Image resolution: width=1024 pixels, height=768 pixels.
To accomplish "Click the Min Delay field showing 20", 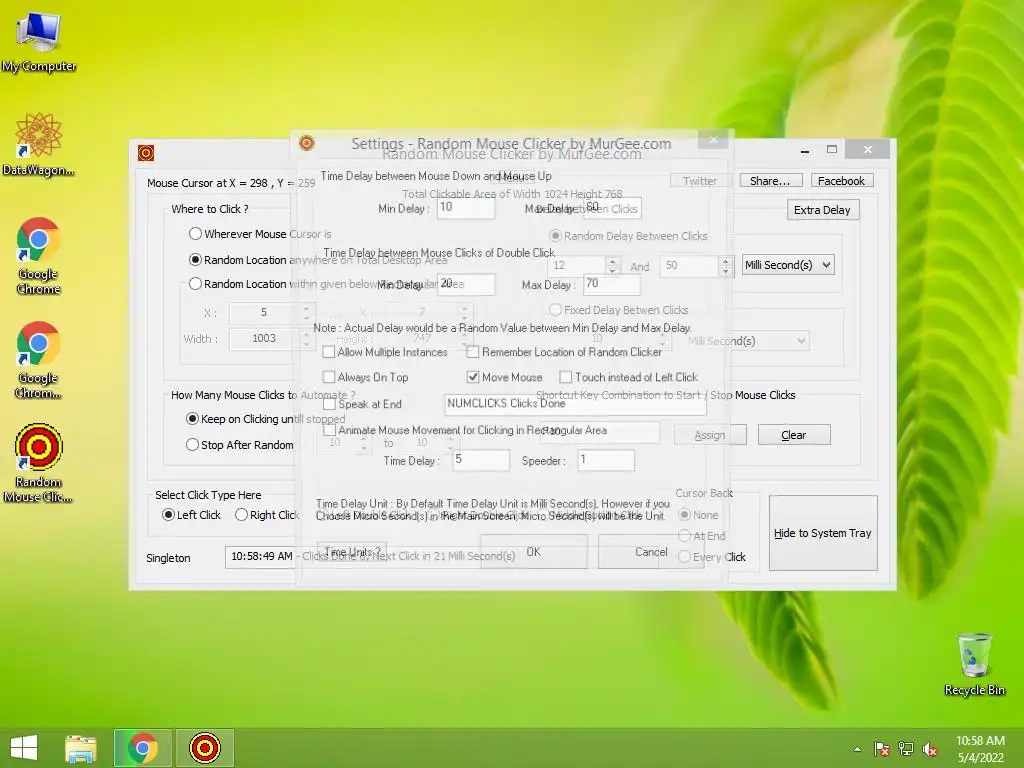I will [466, 283].
